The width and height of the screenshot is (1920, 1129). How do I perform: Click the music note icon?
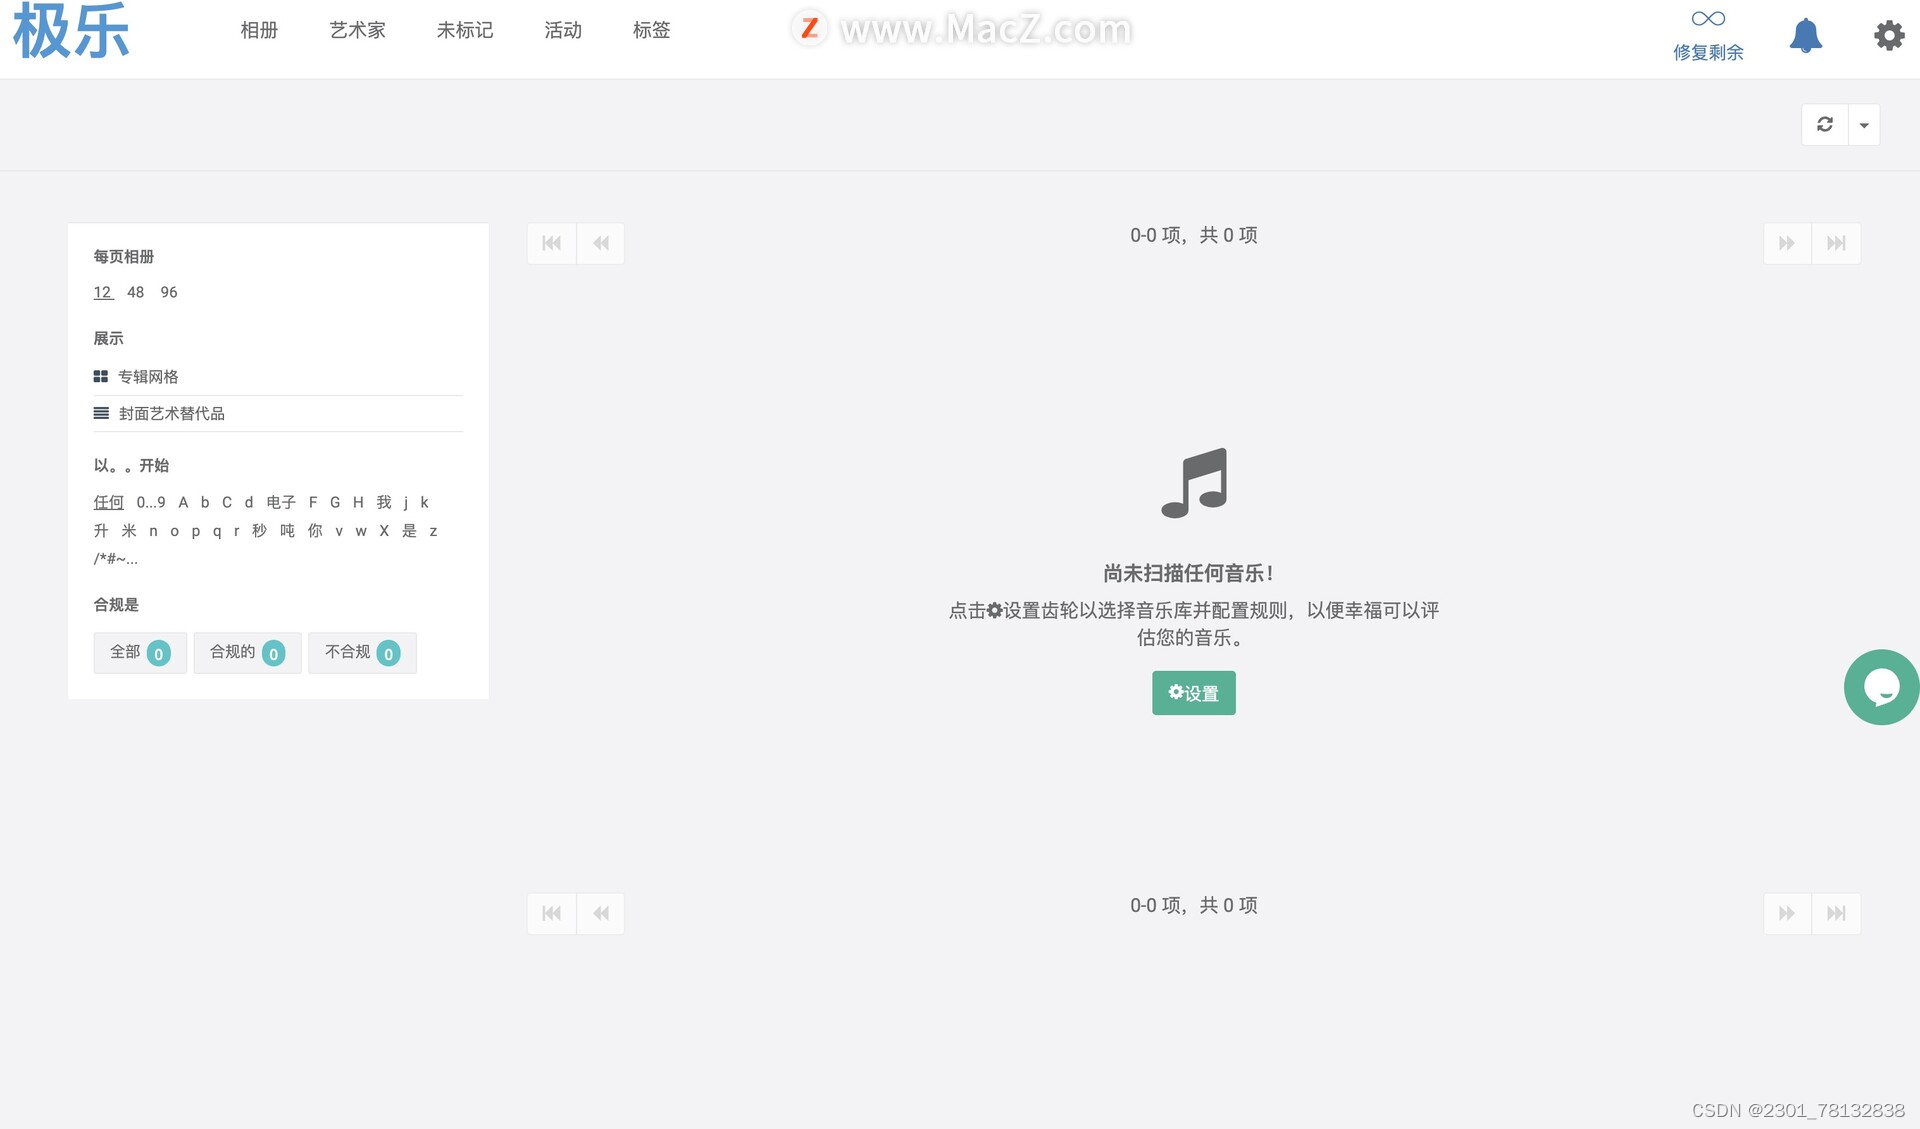pyautogui.click(x=1194, y=483)
